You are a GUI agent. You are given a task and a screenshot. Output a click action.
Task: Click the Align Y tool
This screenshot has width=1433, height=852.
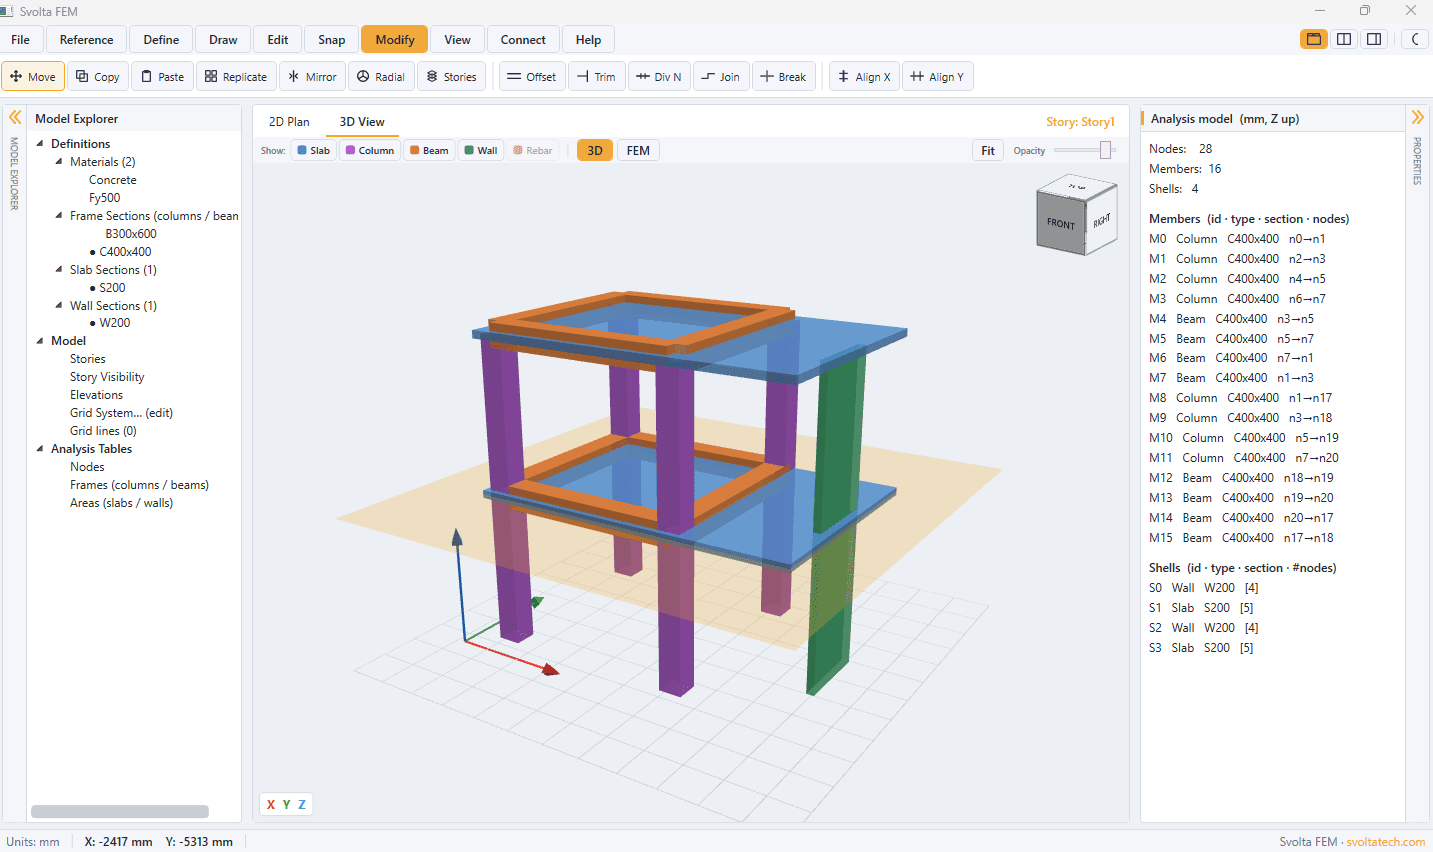[938, 77]
